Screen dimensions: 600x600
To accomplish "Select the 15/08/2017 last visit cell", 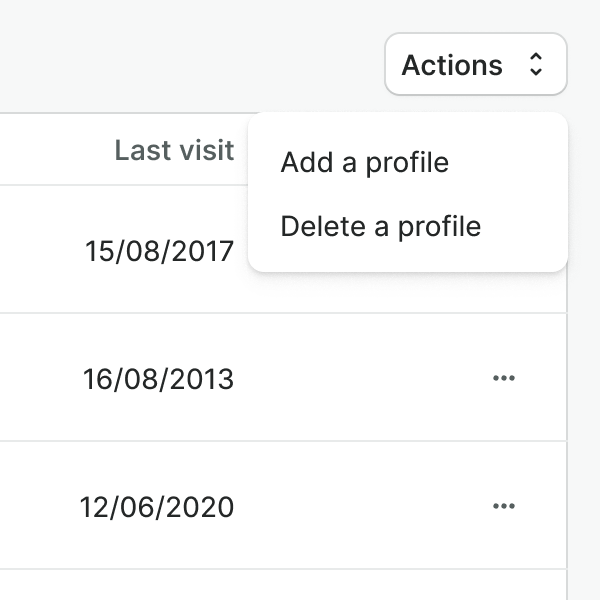I will (x=160, y=250).
